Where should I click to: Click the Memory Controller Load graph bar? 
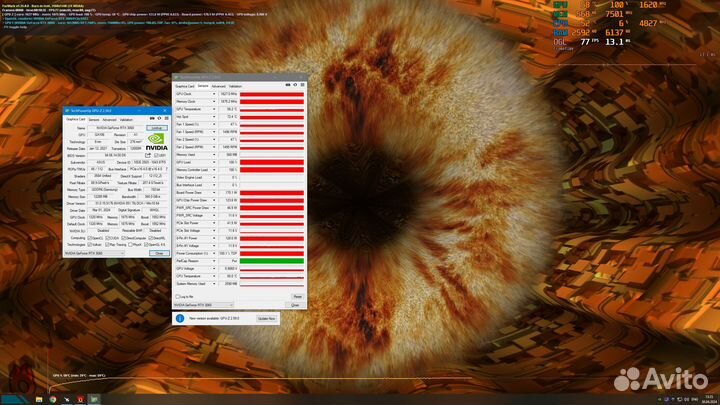pos(271,170)
